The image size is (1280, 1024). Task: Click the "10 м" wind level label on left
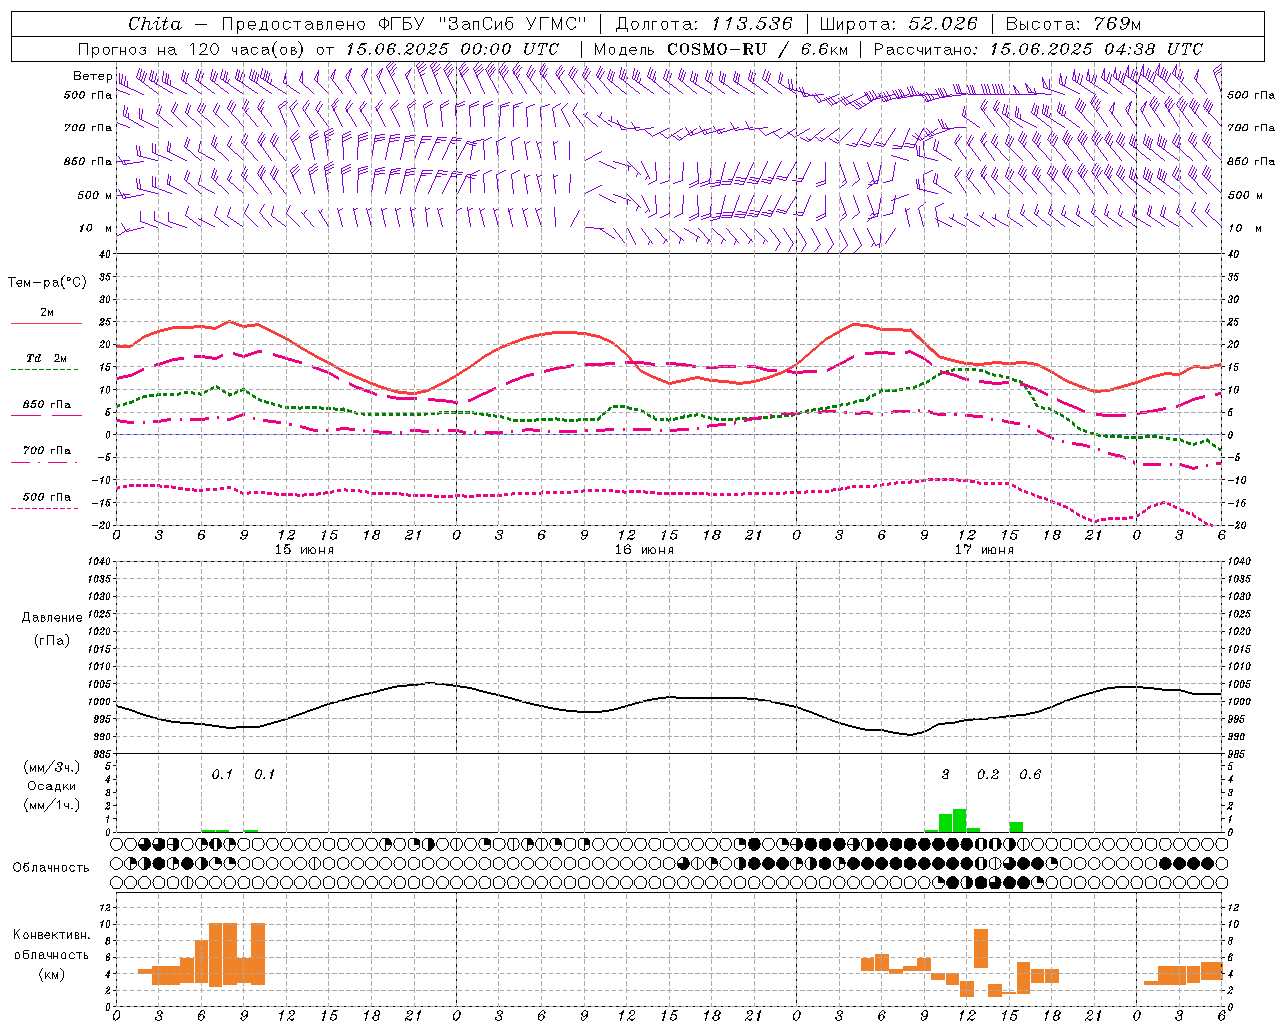[x=96, y=229]
